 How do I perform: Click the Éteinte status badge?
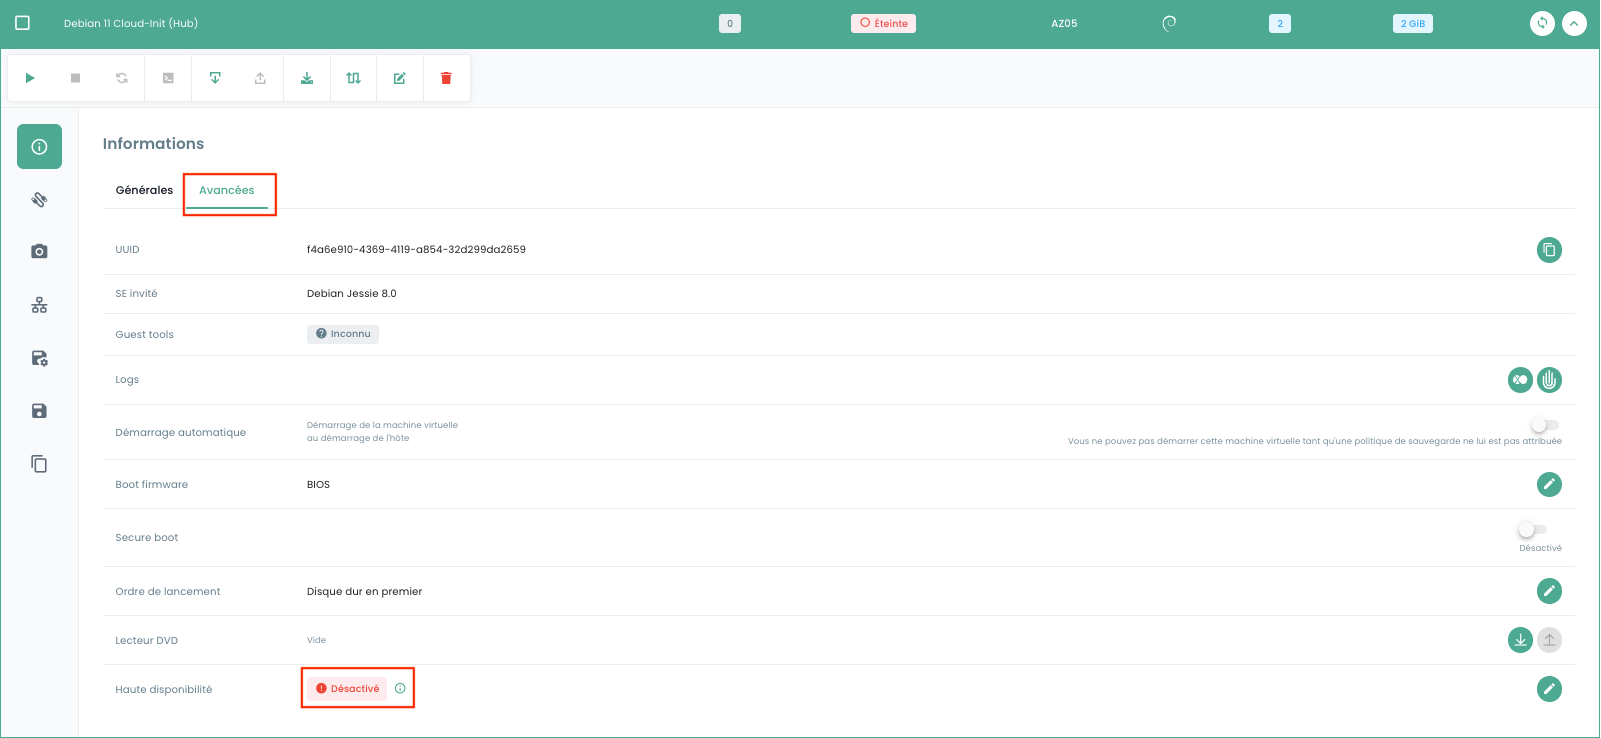883,23
